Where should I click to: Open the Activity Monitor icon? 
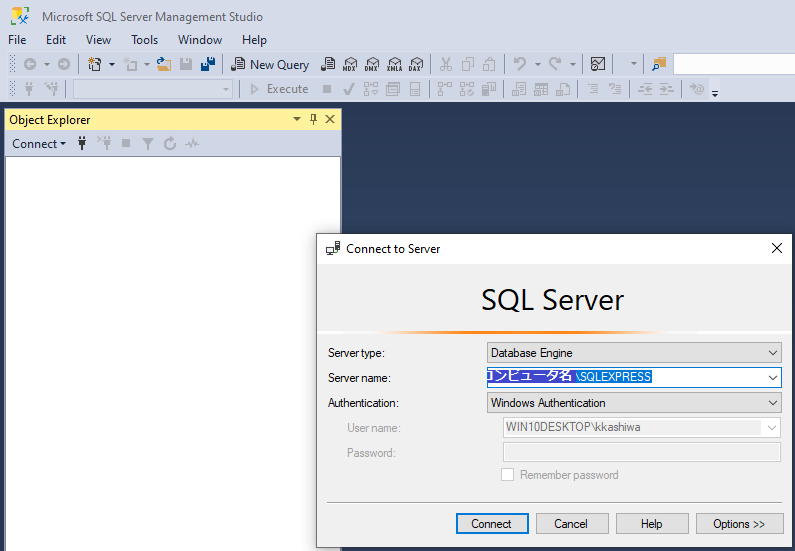click(598, 64)
